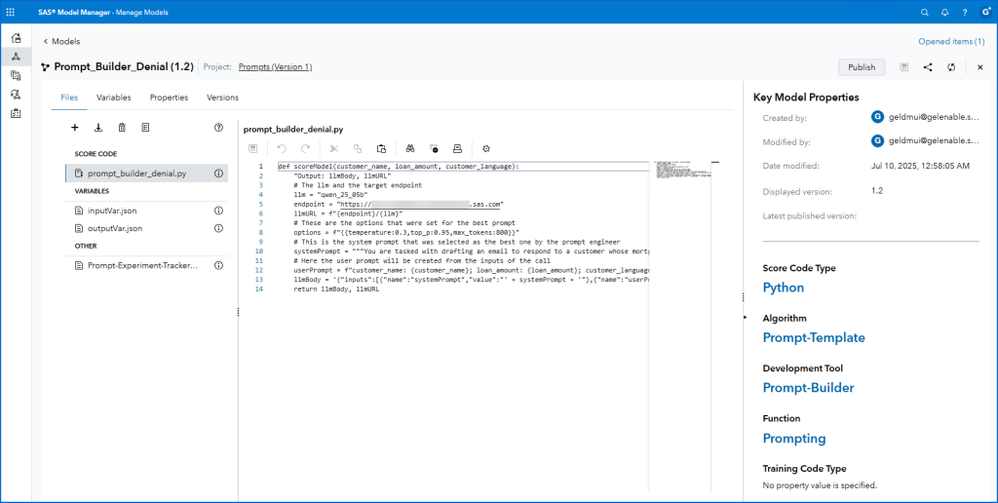Click the download files icon
The height and width of the screenshot is (503, 998).
[98, 127]
